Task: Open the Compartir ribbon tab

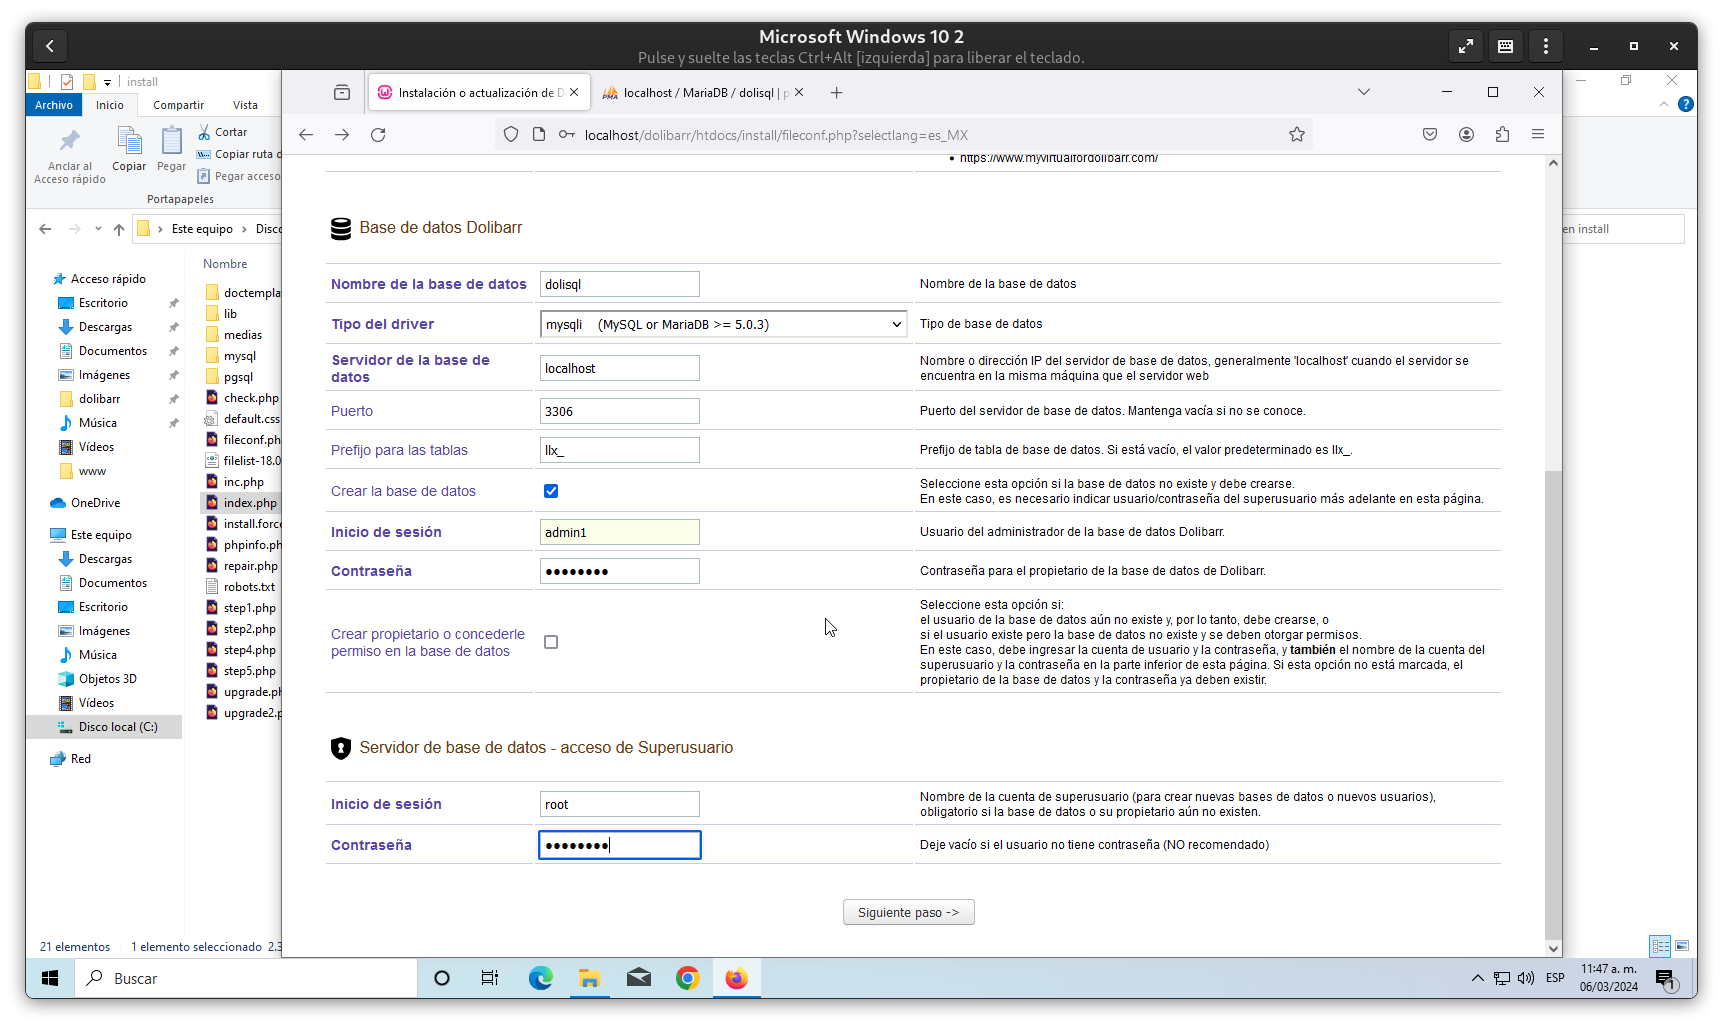Action: (178, 105)
